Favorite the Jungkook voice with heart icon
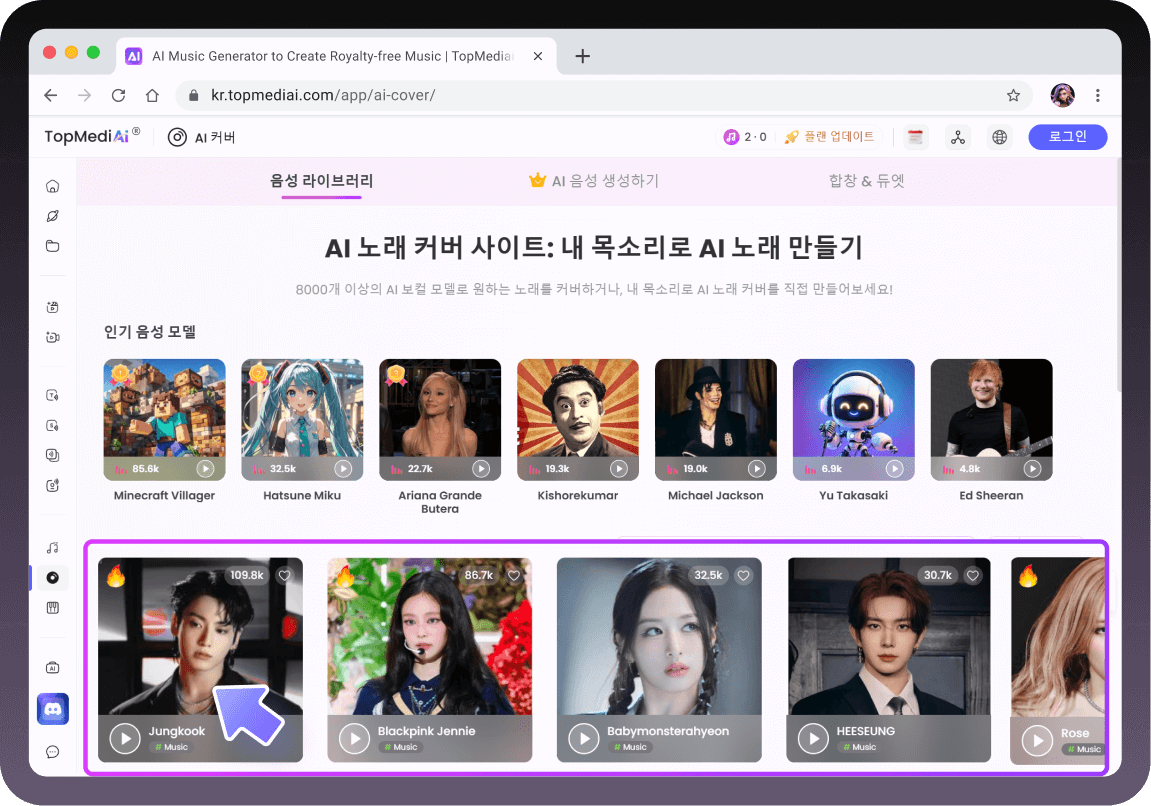This screenshot has width=1151, height=806. 284,575
